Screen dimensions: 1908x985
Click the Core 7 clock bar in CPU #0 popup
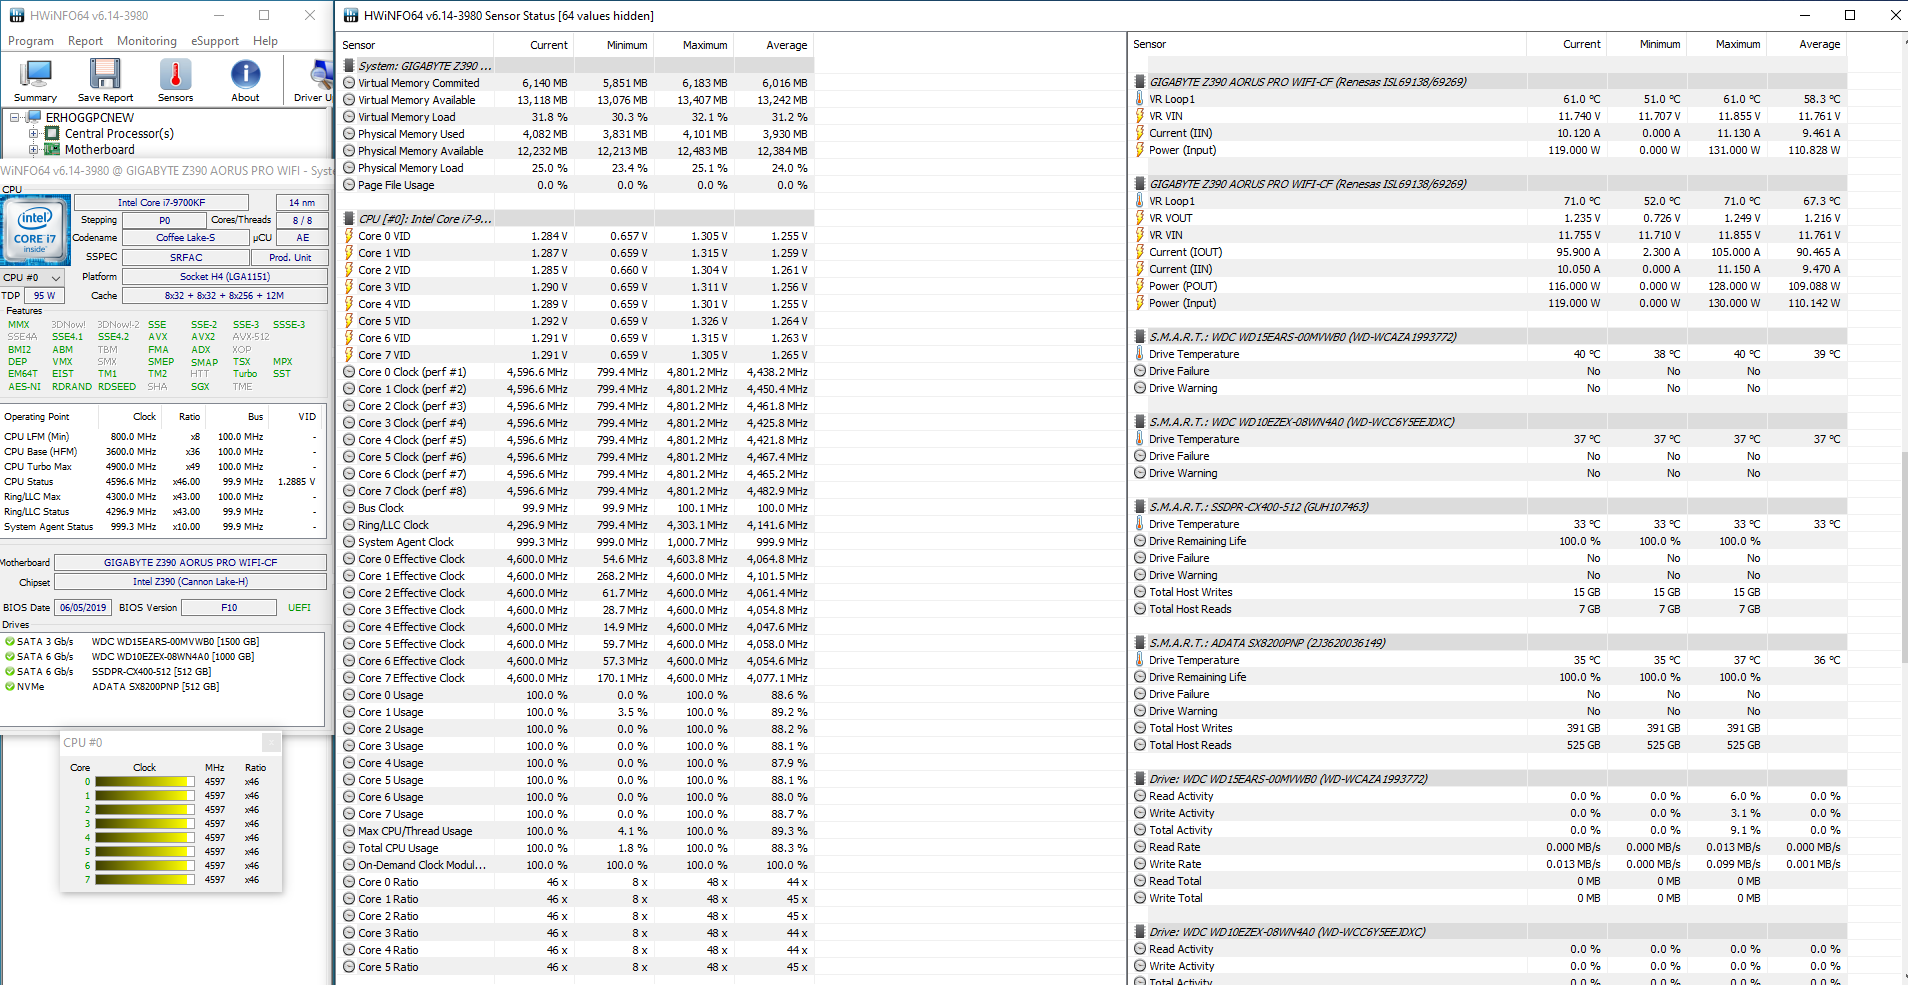click(145, 880)
